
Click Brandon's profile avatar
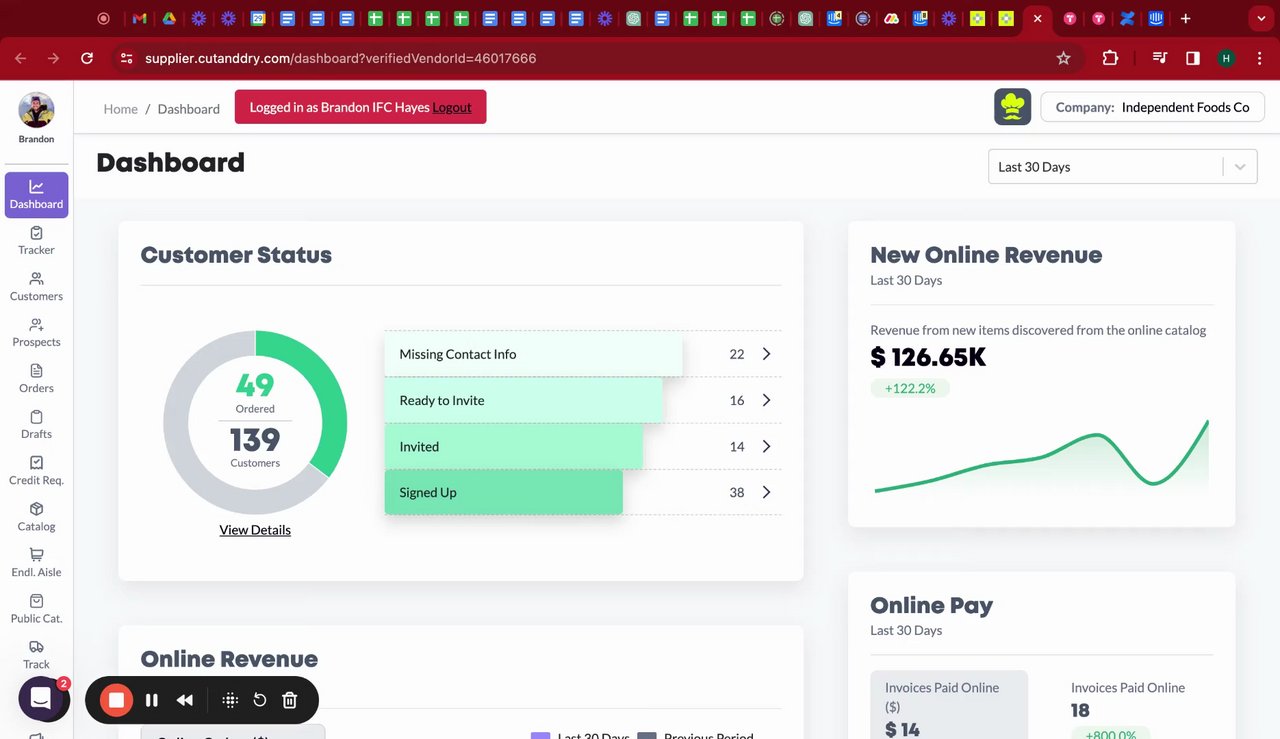pos(36,110)
